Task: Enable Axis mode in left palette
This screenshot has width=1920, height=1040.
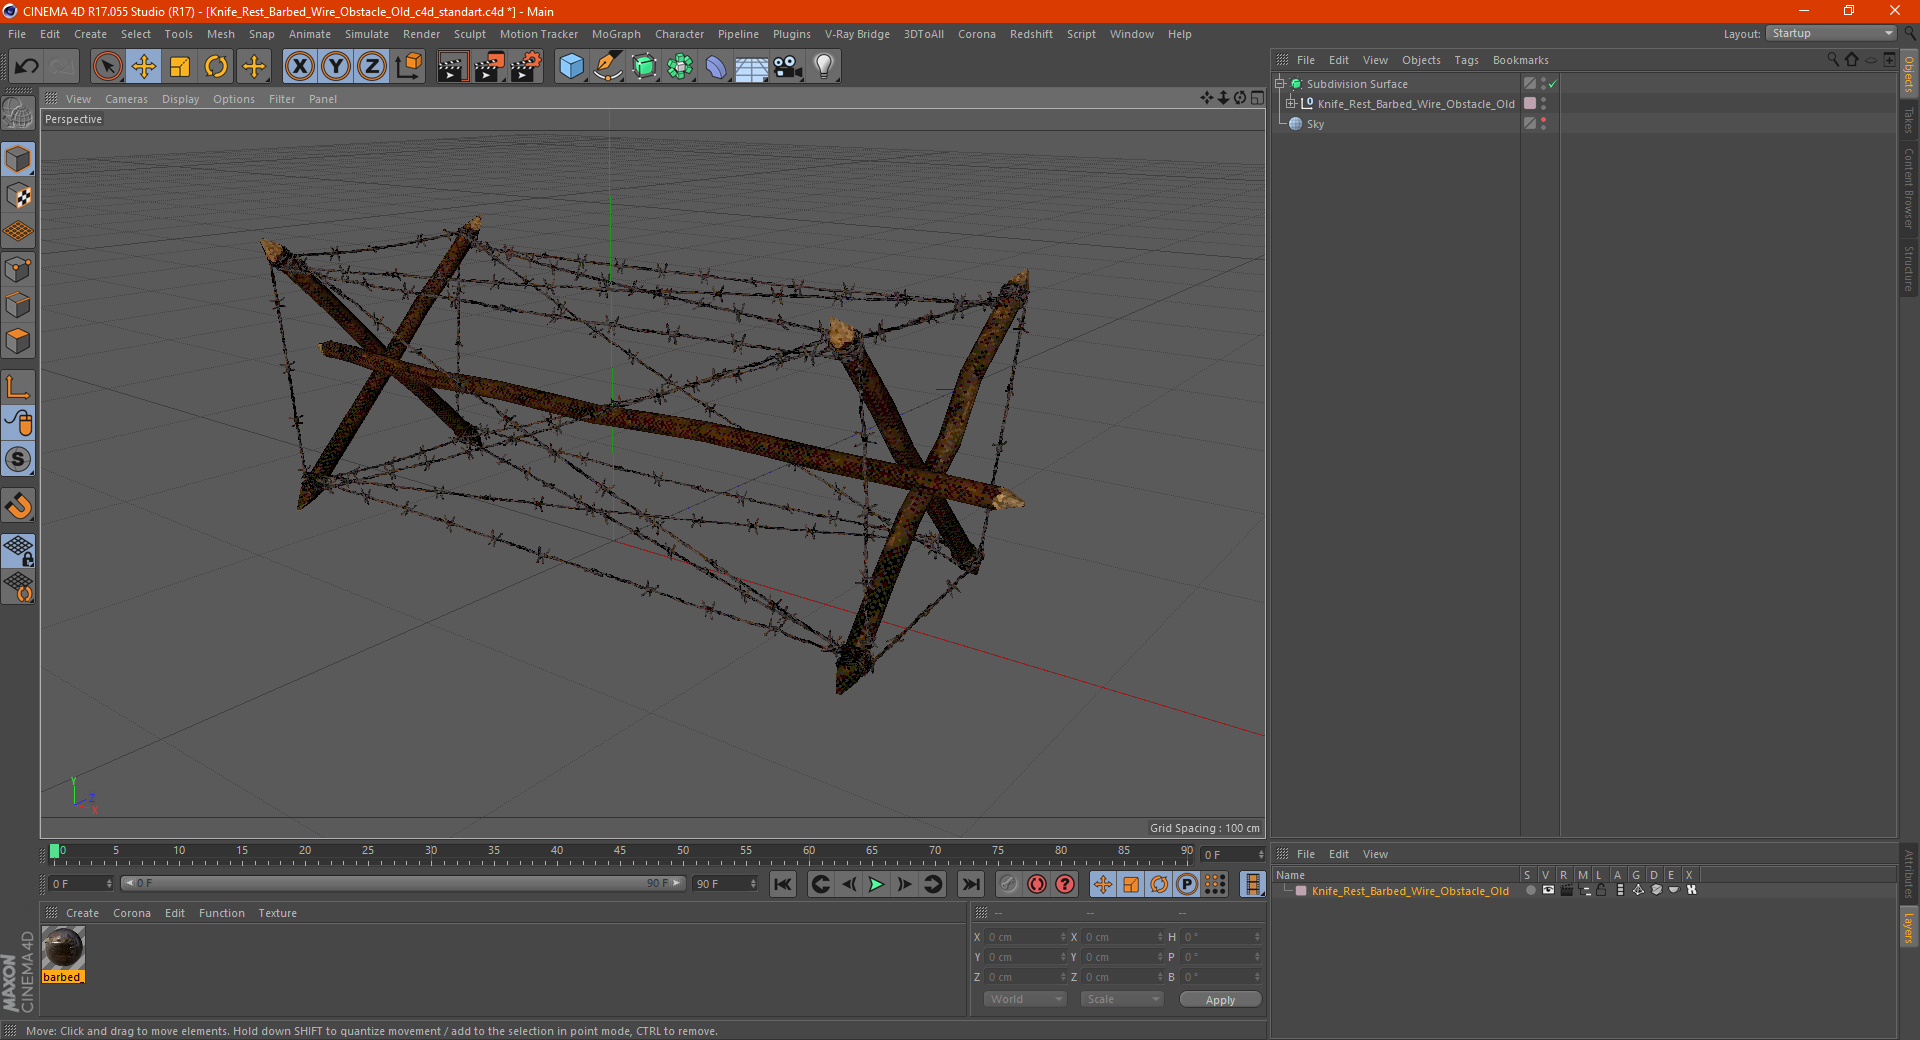Action: click(18, 387)
